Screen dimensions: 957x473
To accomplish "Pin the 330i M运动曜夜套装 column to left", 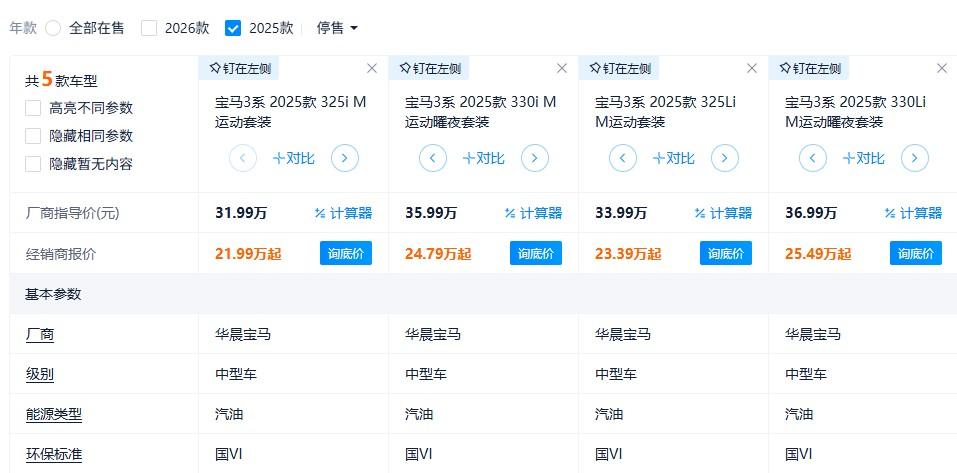I will [x=429, y=68].
